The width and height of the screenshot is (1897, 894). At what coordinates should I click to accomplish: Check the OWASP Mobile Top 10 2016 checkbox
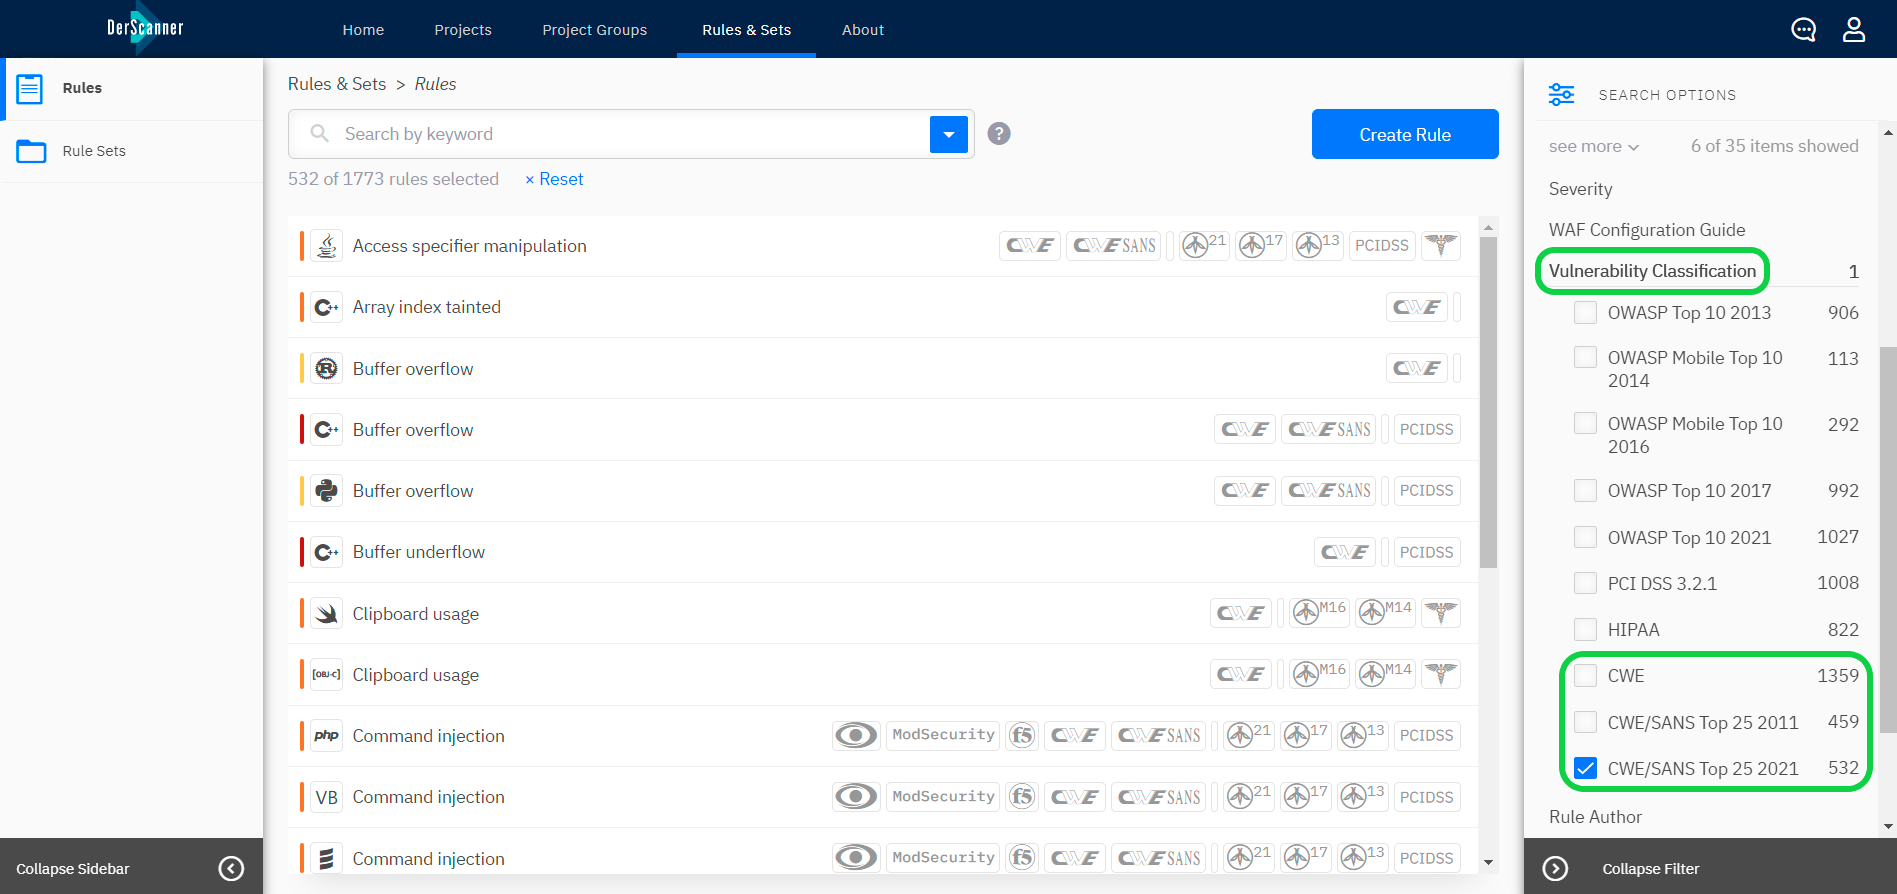click(1585, 423)
